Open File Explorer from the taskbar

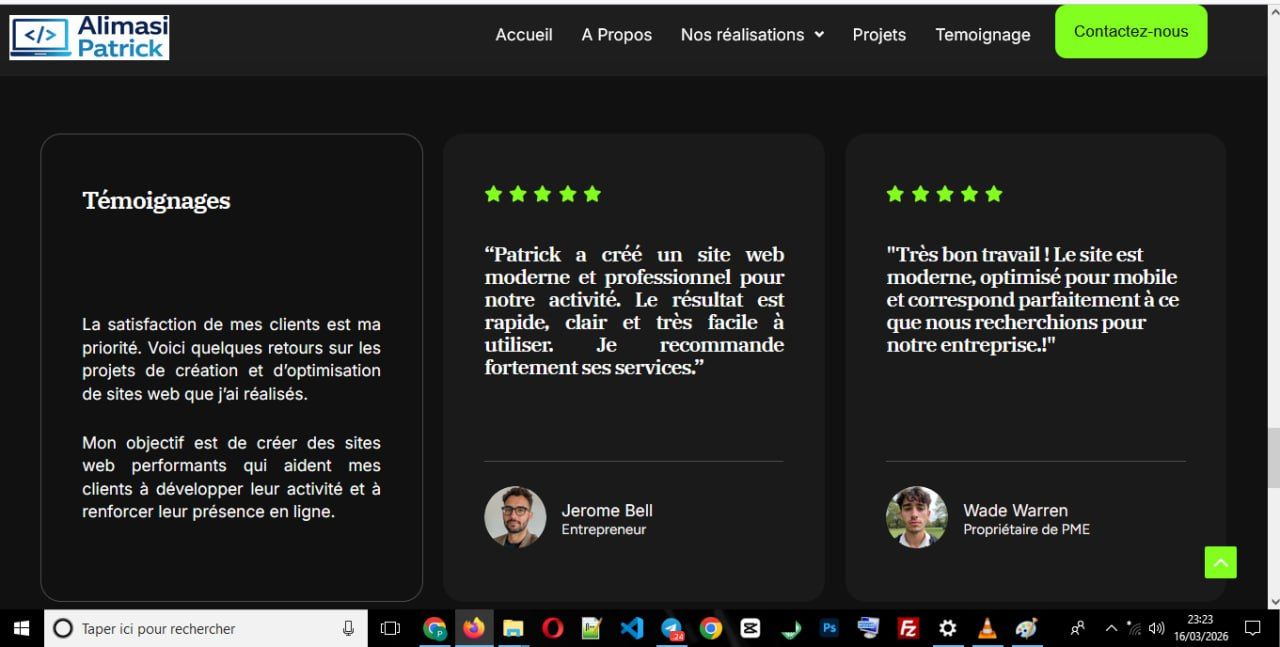tap(513, 628)
